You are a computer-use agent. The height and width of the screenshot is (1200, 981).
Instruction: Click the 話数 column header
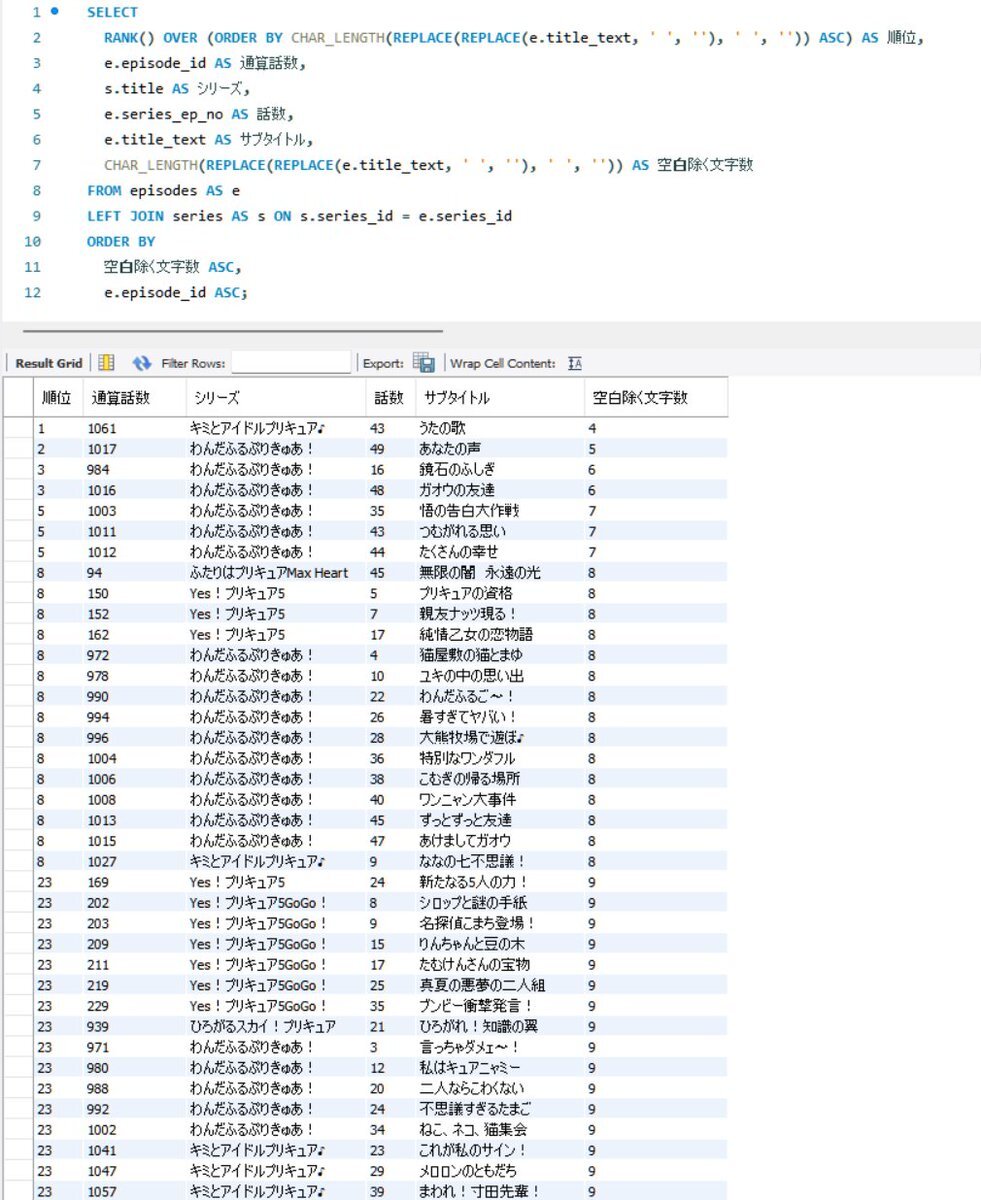point(389,397)
